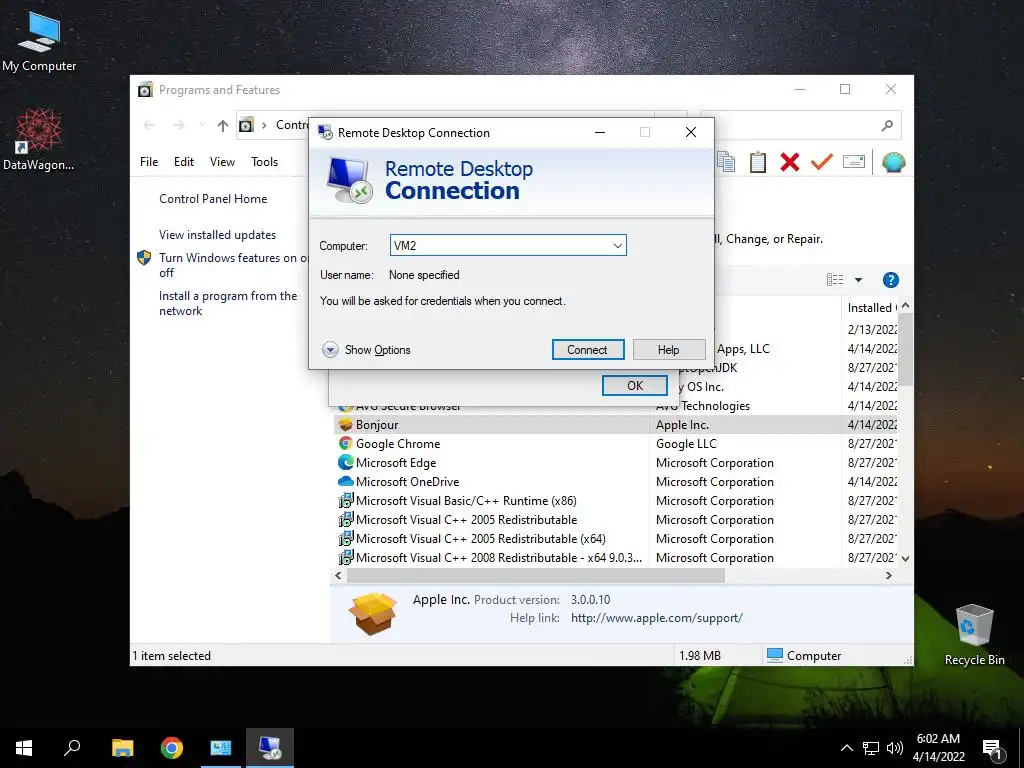Image resolution: width=1024 pixels, height=768 pixels.
Task: Click the Back arrow in Programs and Features
Action: click(149, 125)
